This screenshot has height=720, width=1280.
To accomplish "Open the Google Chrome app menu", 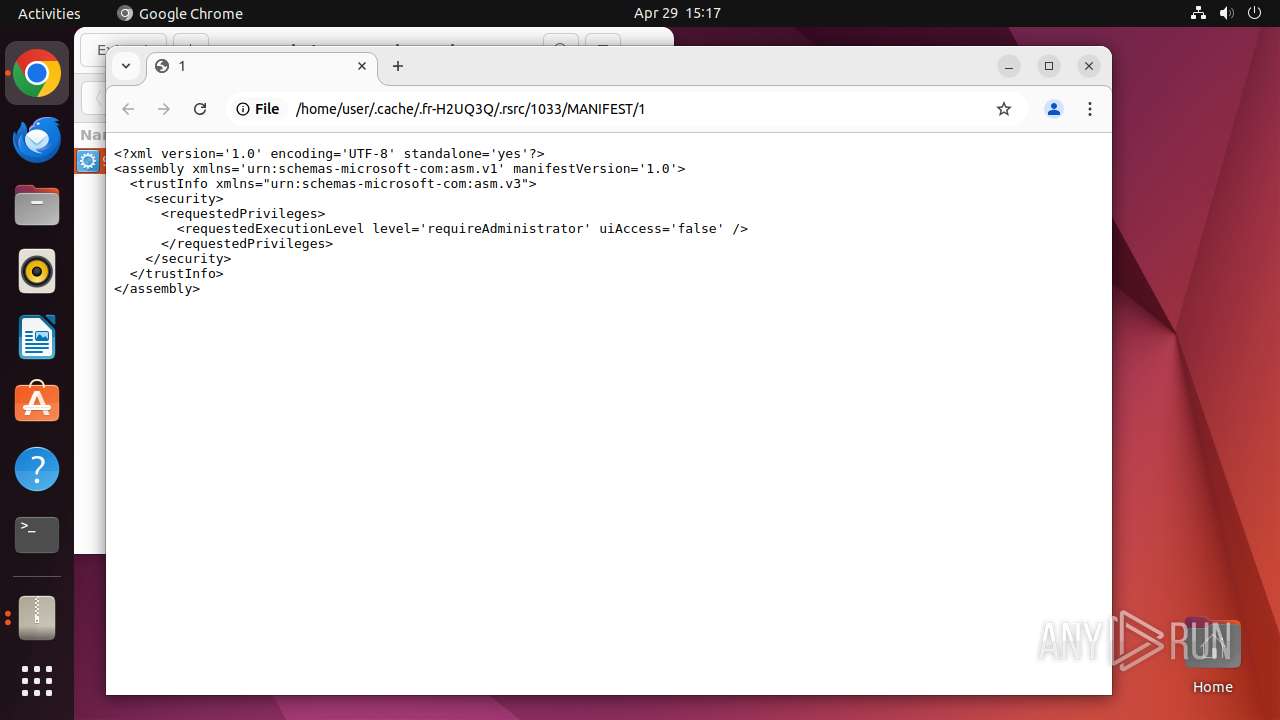I will (180, 13).
